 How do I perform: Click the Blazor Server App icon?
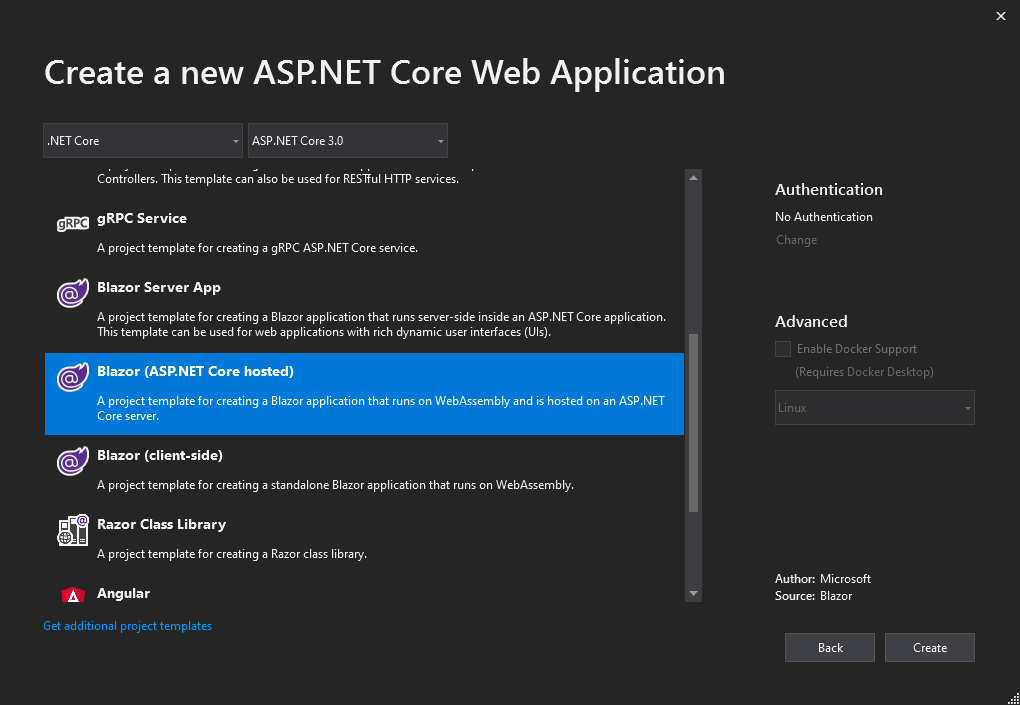point(73,295)
